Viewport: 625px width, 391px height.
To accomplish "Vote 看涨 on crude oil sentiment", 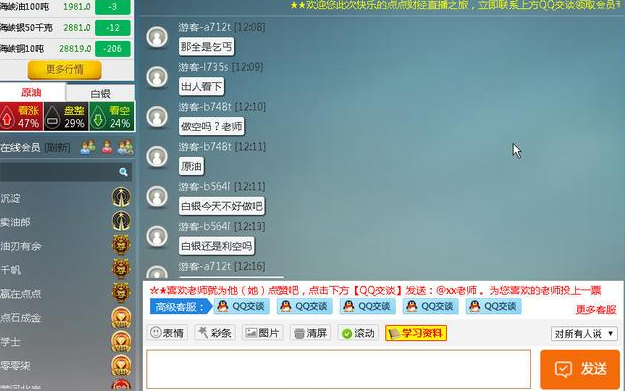I will (x=22, y=116).
